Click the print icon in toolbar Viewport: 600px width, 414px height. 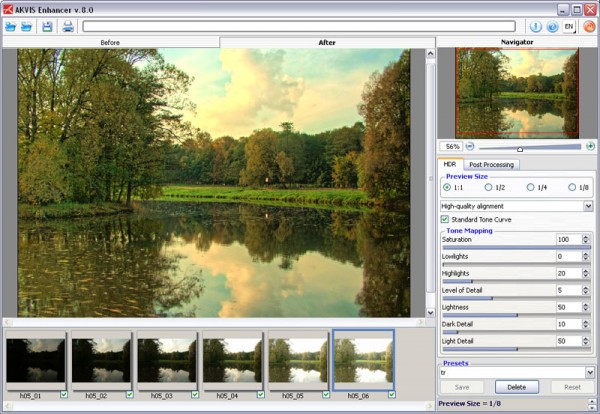[67, 26]
